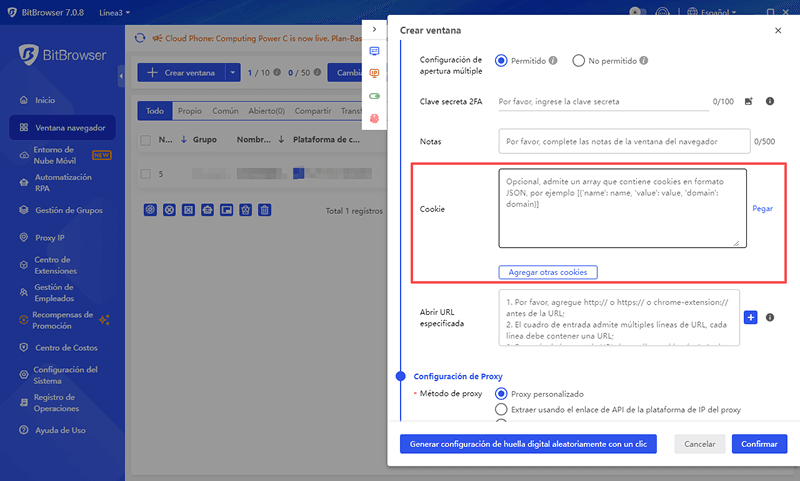Click the circled X batch close icon

(169, 210)
